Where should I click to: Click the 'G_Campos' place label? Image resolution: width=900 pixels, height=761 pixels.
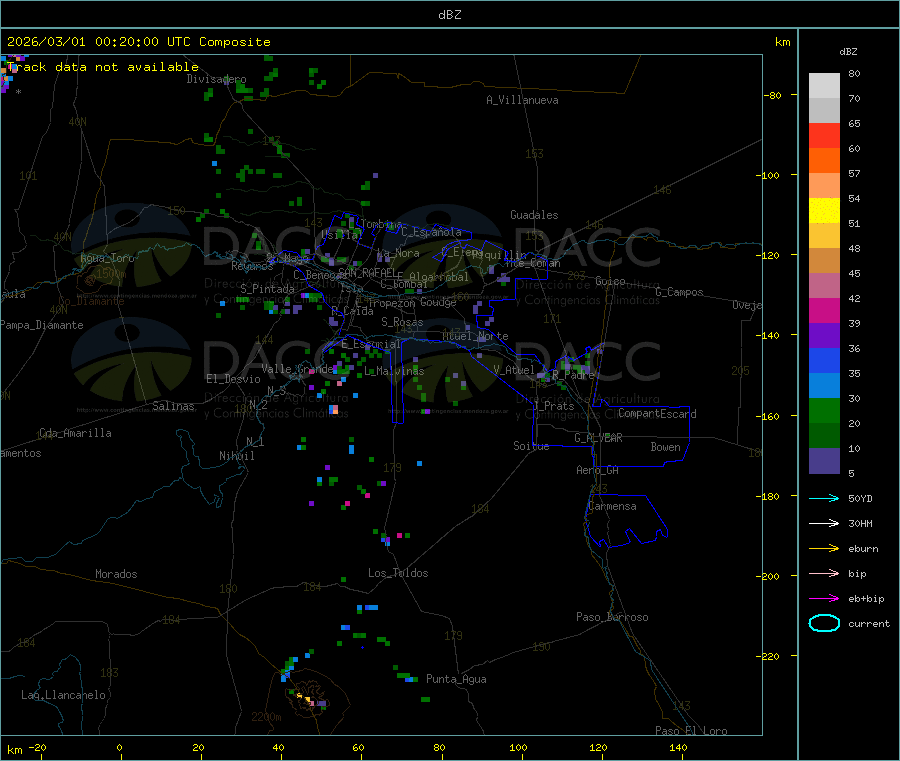pyautogui.click(x=679, y=292)
